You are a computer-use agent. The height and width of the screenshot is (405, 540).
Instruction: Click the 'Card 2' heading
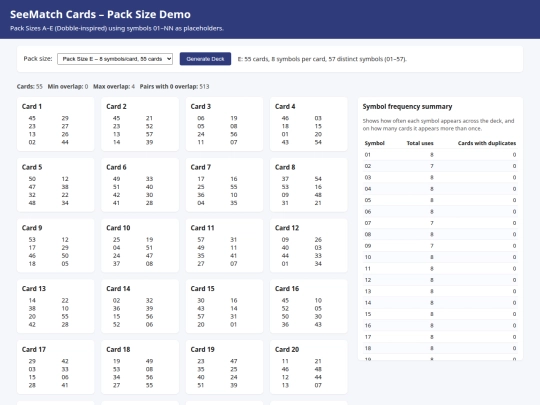tap(116, 106)
